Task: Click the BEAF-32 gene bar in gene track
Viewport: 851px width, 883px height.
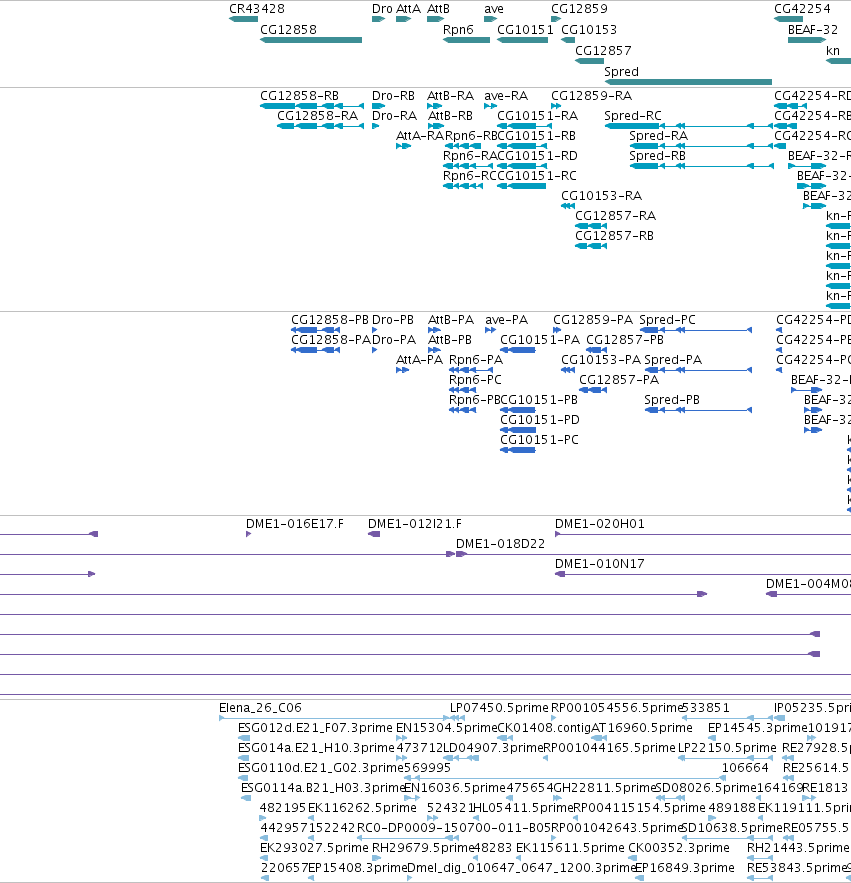Action: pyautogui.click(x=807, y=40)
